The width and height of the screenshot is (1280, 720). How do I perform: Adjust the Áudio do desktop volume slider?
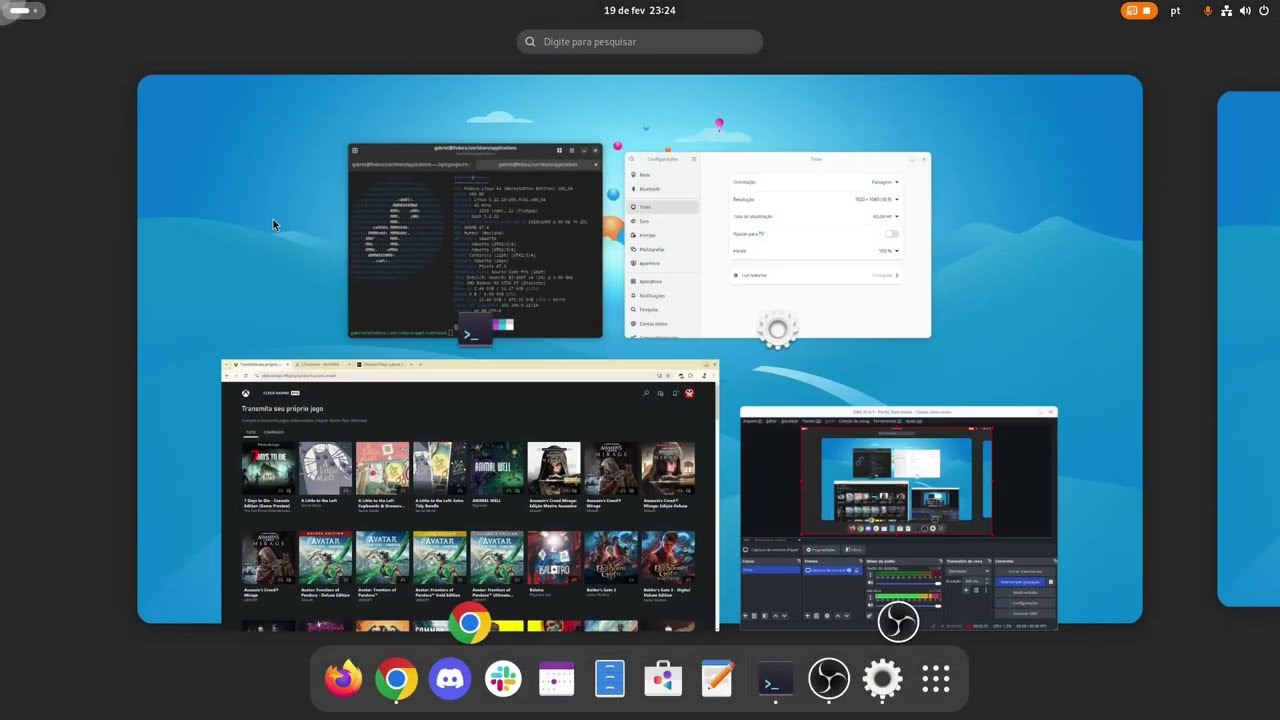pos(909,583)
